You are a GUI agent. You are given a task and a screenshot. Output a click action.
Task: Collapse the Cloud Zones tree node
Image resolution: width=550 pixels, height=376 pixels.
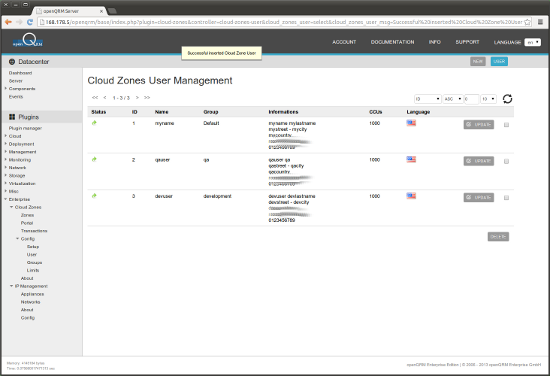[x=12, y=207]
